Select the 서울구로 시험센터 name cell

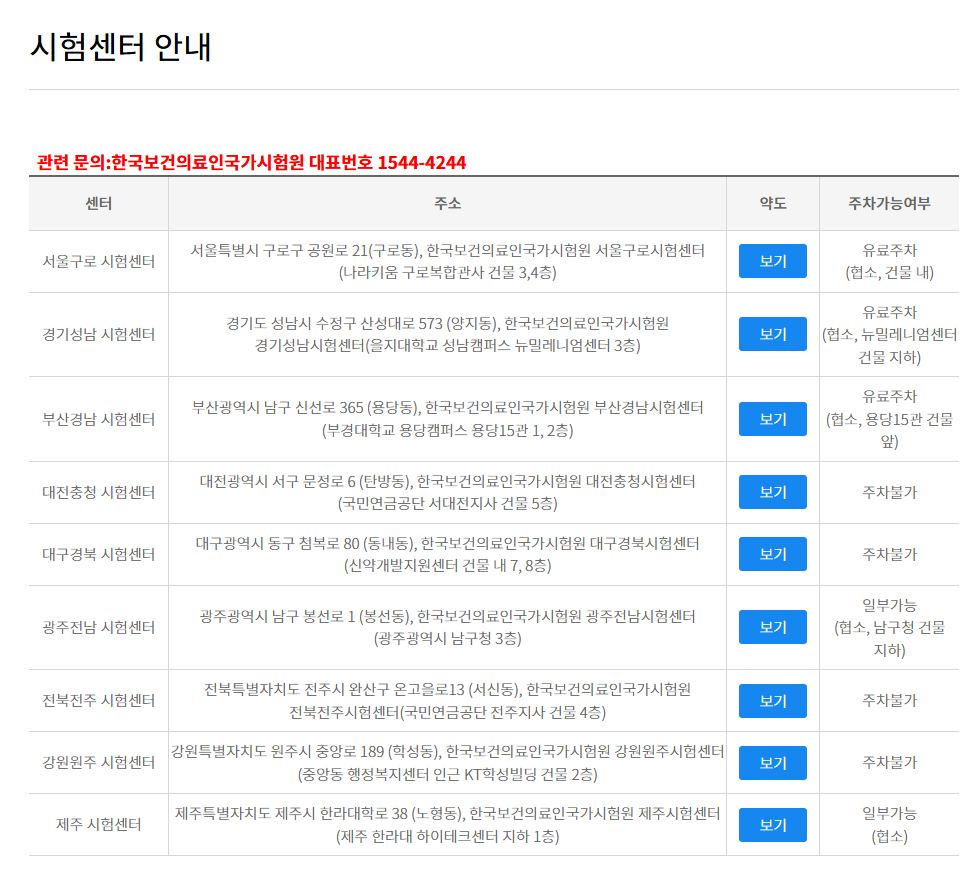coord(99,262)
